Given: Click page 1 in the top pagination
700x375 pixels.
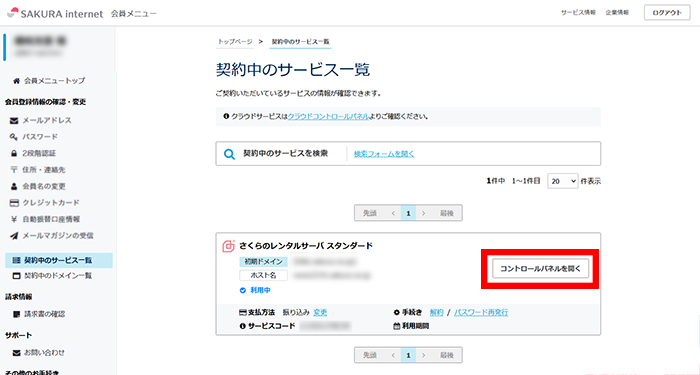Looking at the screenshot, I should click(x=408, y=213).
